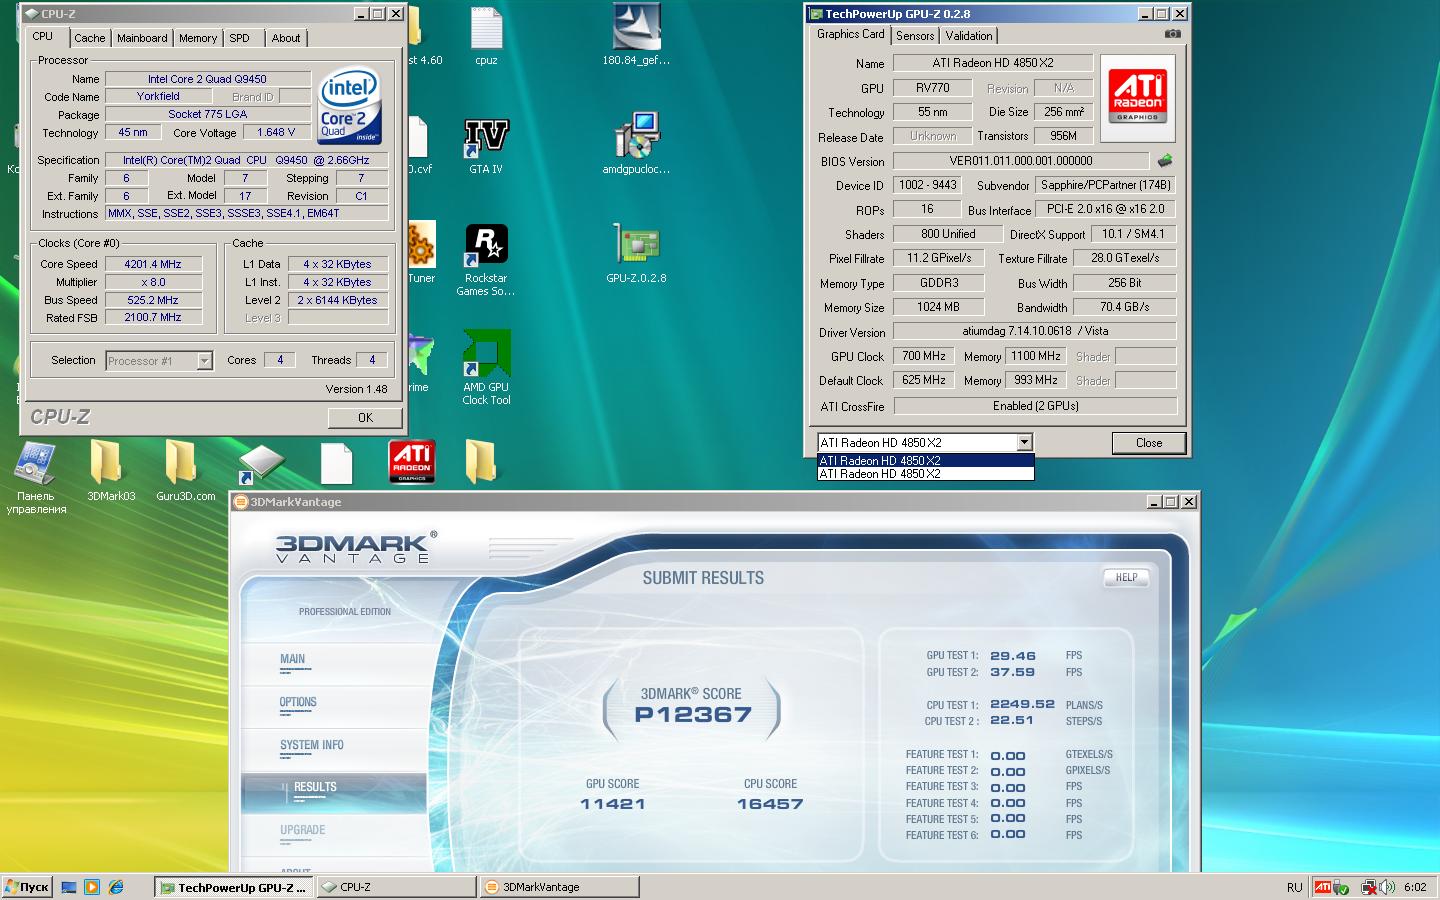Open the drive shortcut icon on desktop
The height and width of the screenshot is (900, 1440).
(x=260, y=464)
